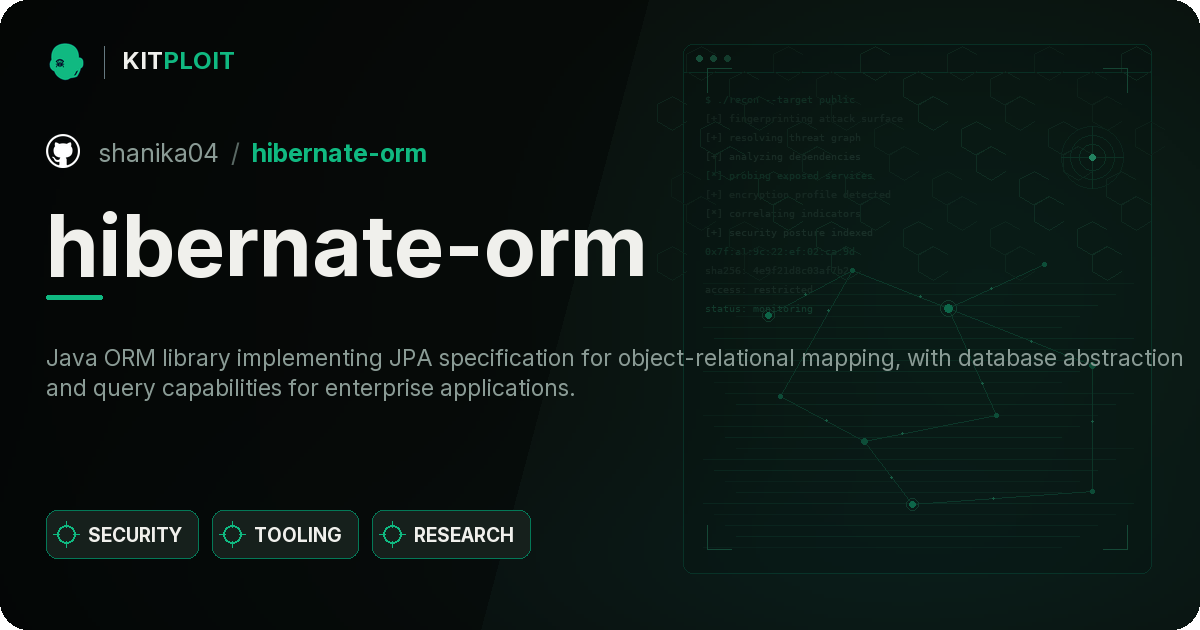Select the SECURITY tag badge
Viewport: 1200px width, 630px height.
(122, 535)
